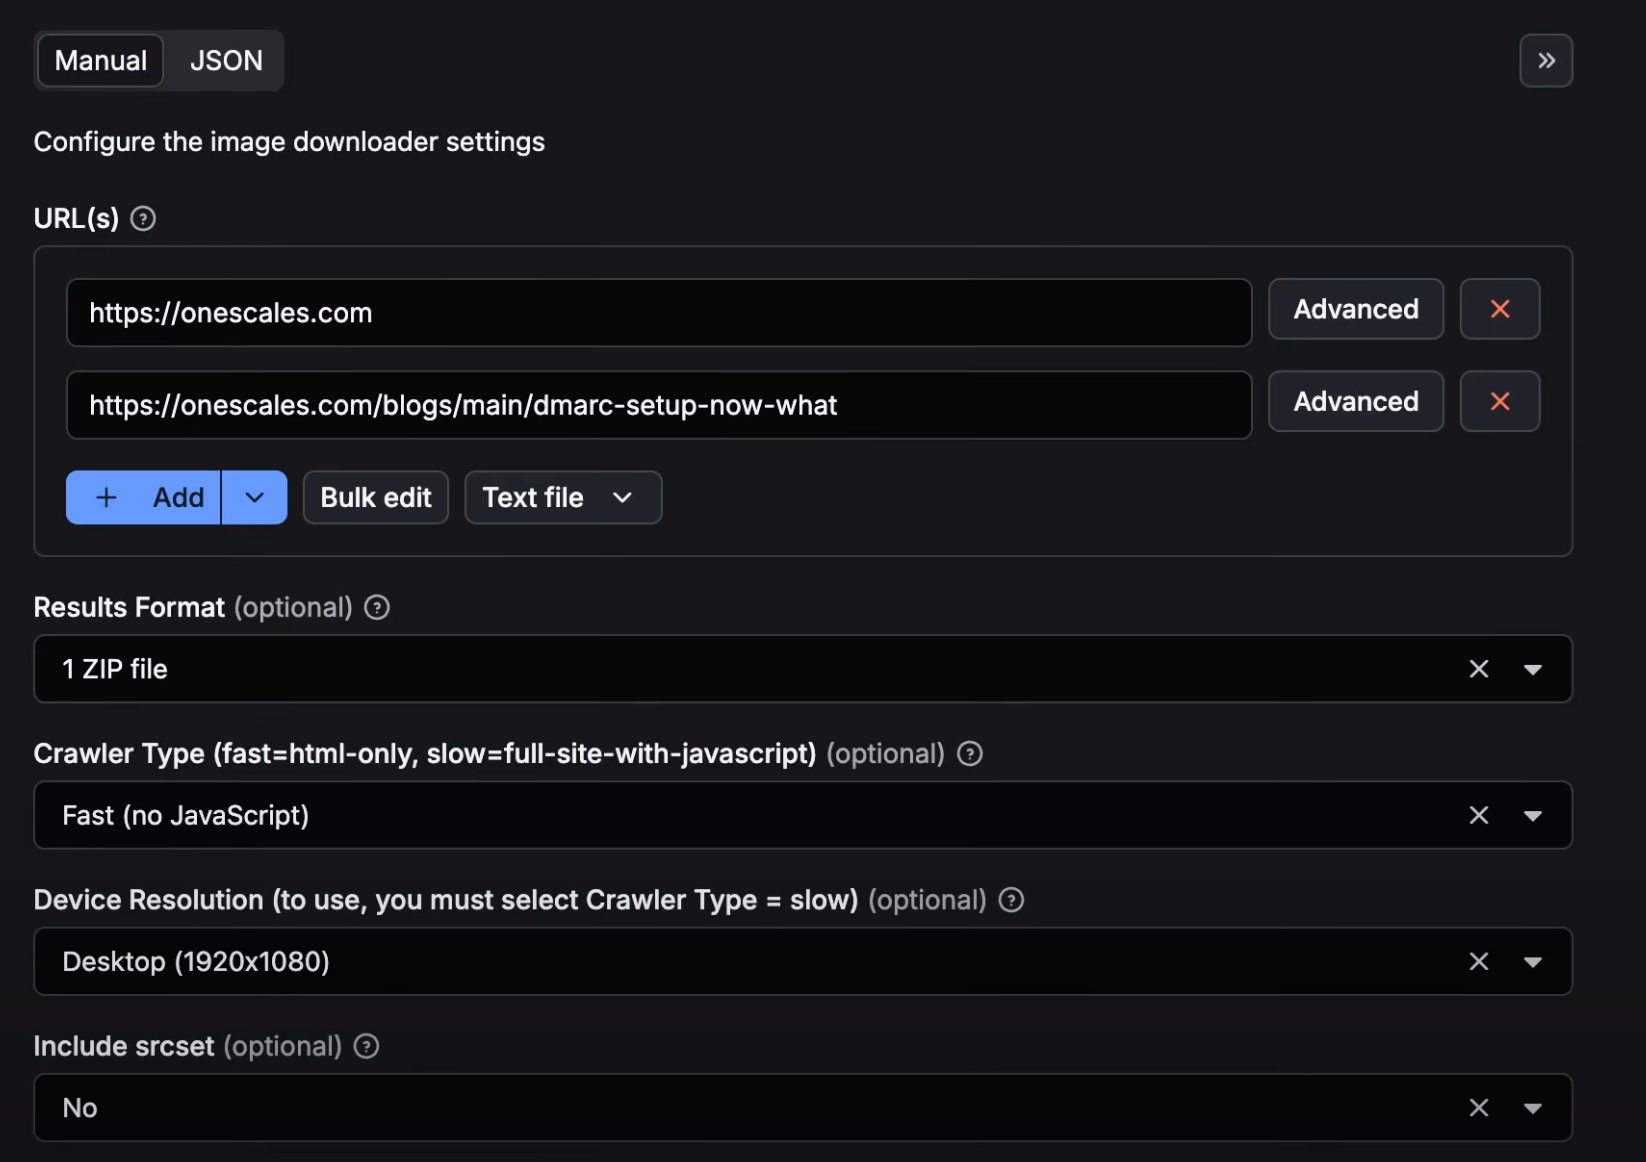The width and height of the screenshot is (1646, 1162).
Task: Delete the dmarc-setup-now-what URL row
Action: coord(1499,401)
